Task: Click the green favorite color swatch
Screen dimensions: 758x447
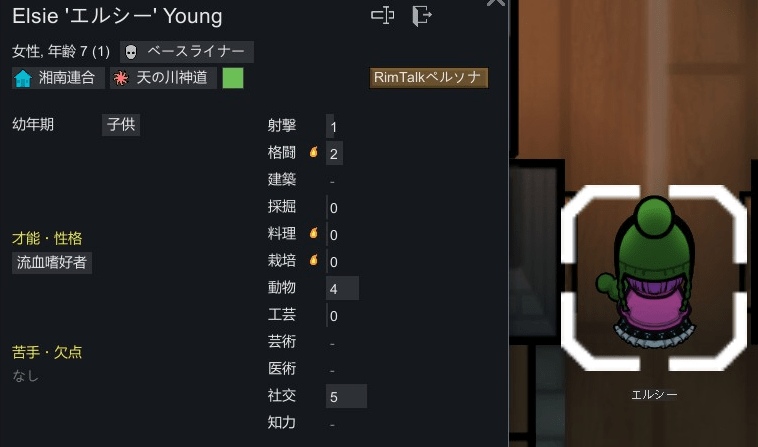Action: click(x=233, y=78)
